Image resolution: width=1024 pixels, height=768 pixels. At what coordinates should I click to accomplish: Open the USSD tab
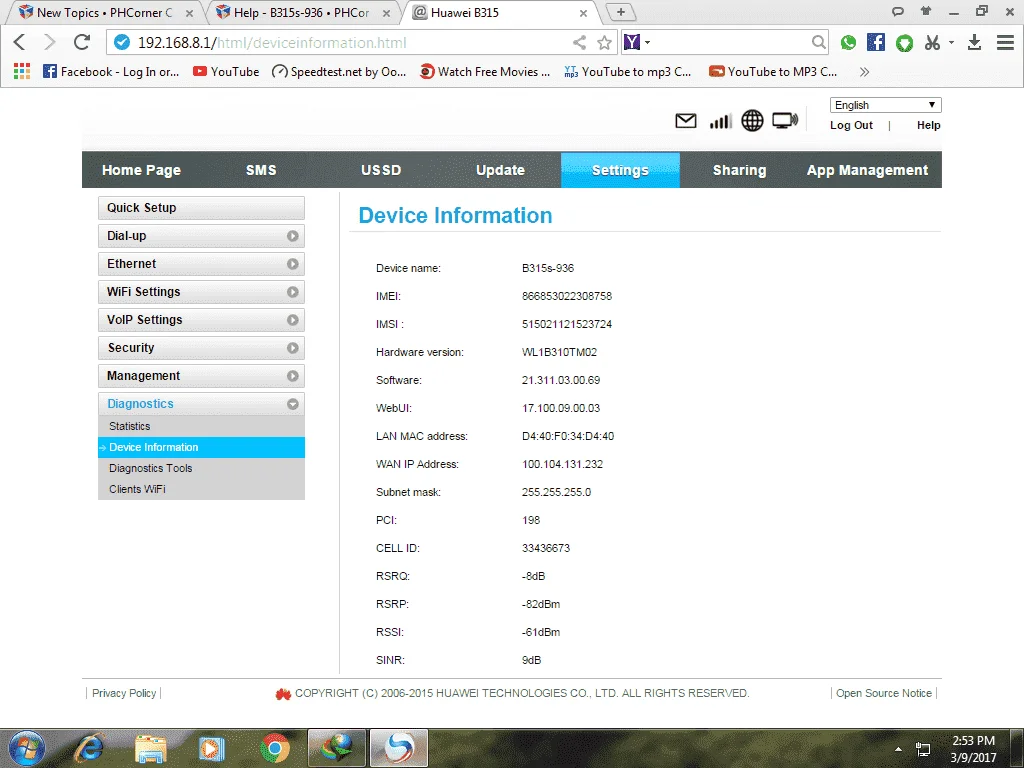tap(381, 170)
